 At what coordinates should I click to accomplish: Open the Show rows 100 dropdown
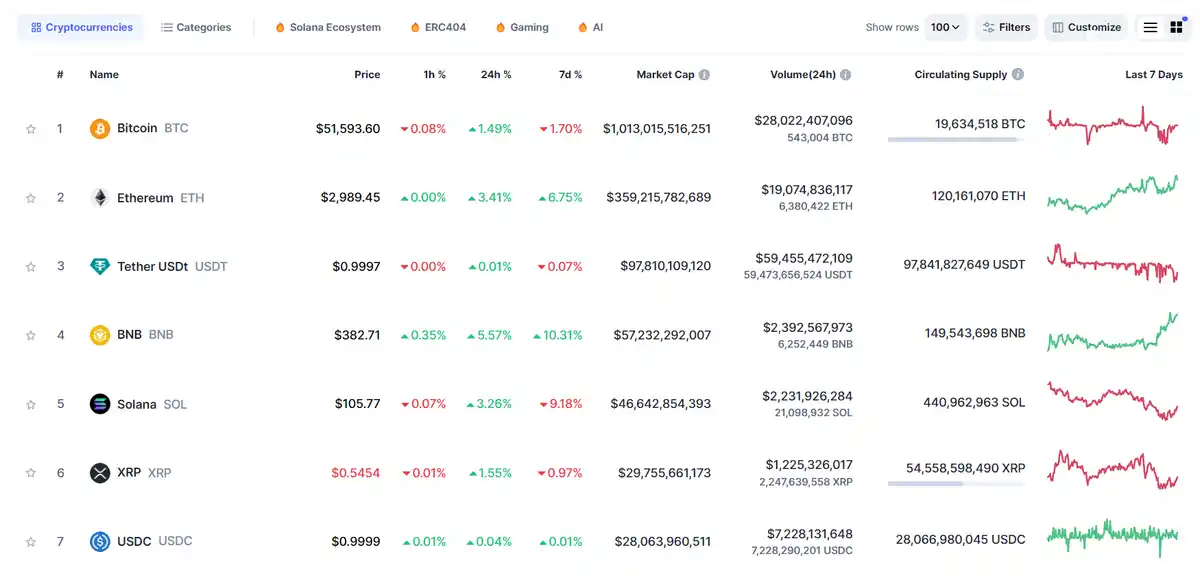945,28
